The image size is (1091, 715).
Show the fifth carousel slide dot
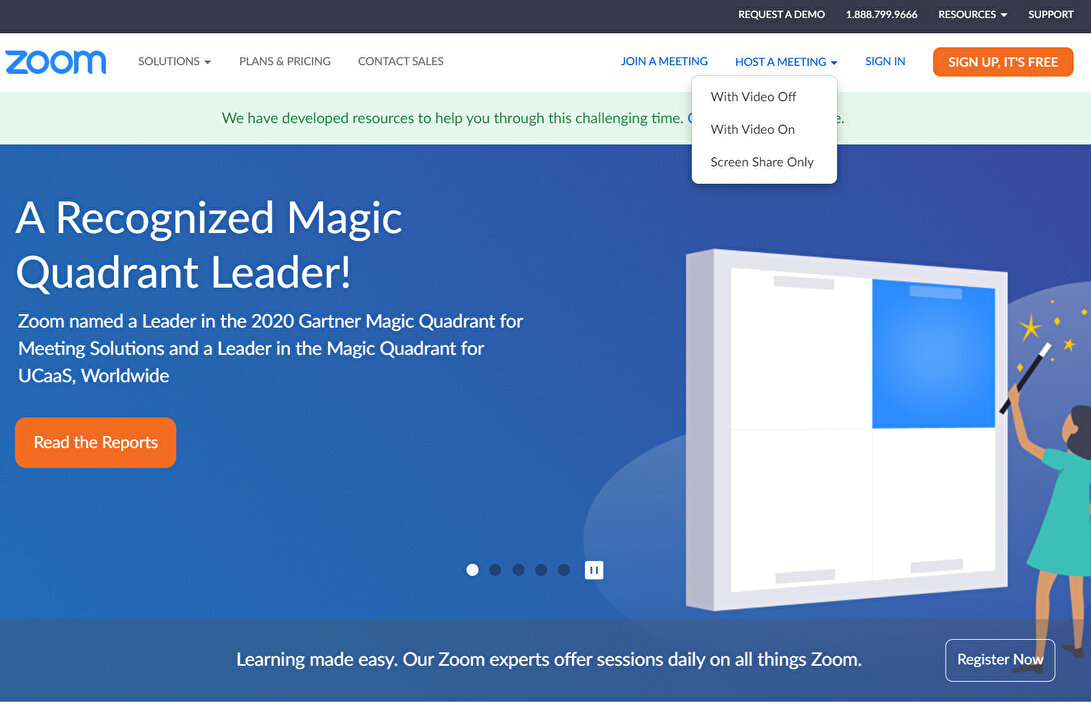564,570
